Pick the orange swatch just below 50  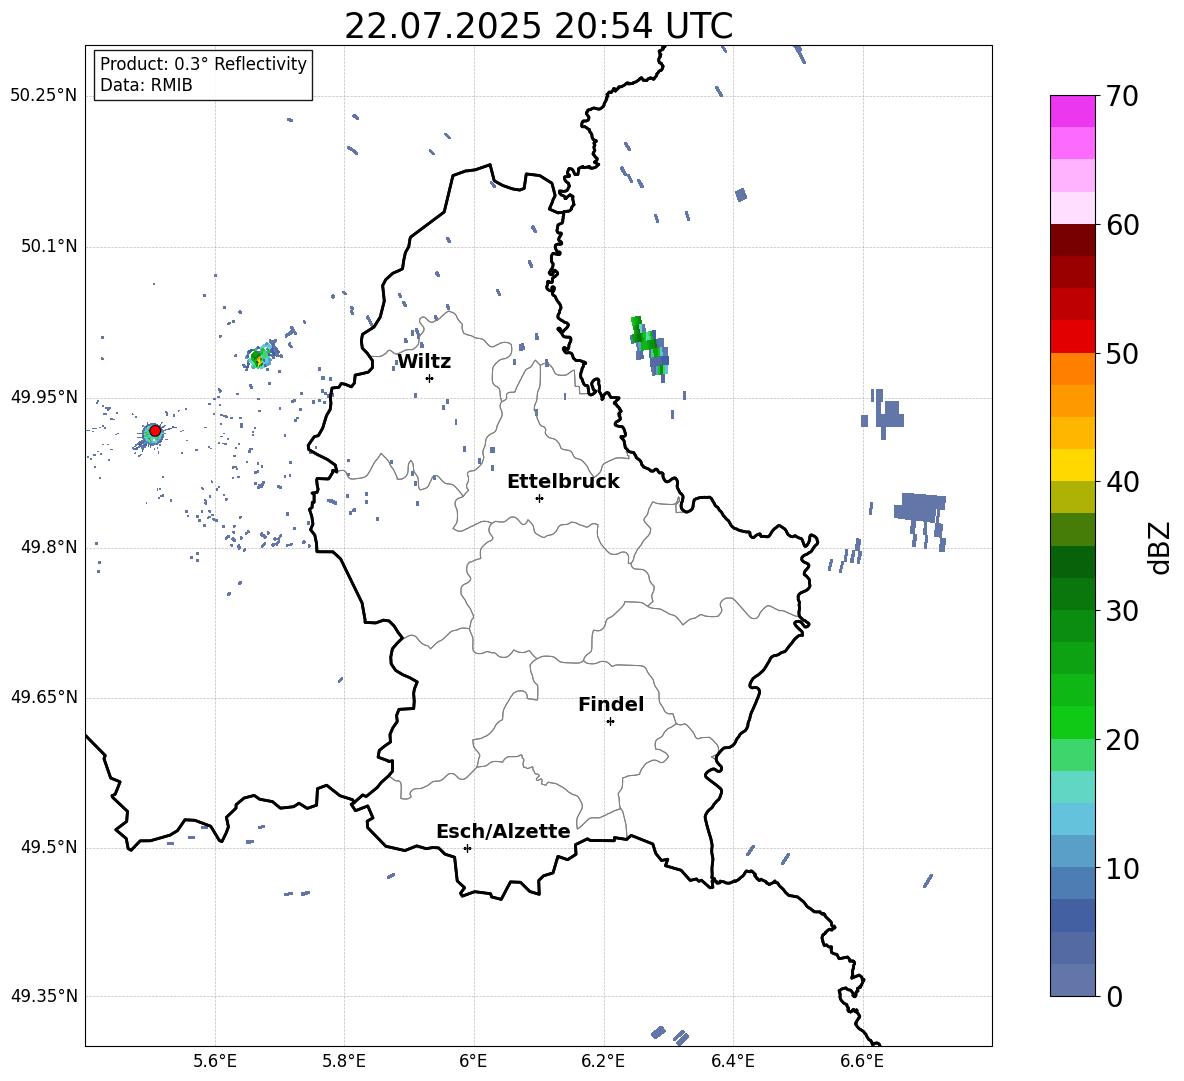point(1073,368)
